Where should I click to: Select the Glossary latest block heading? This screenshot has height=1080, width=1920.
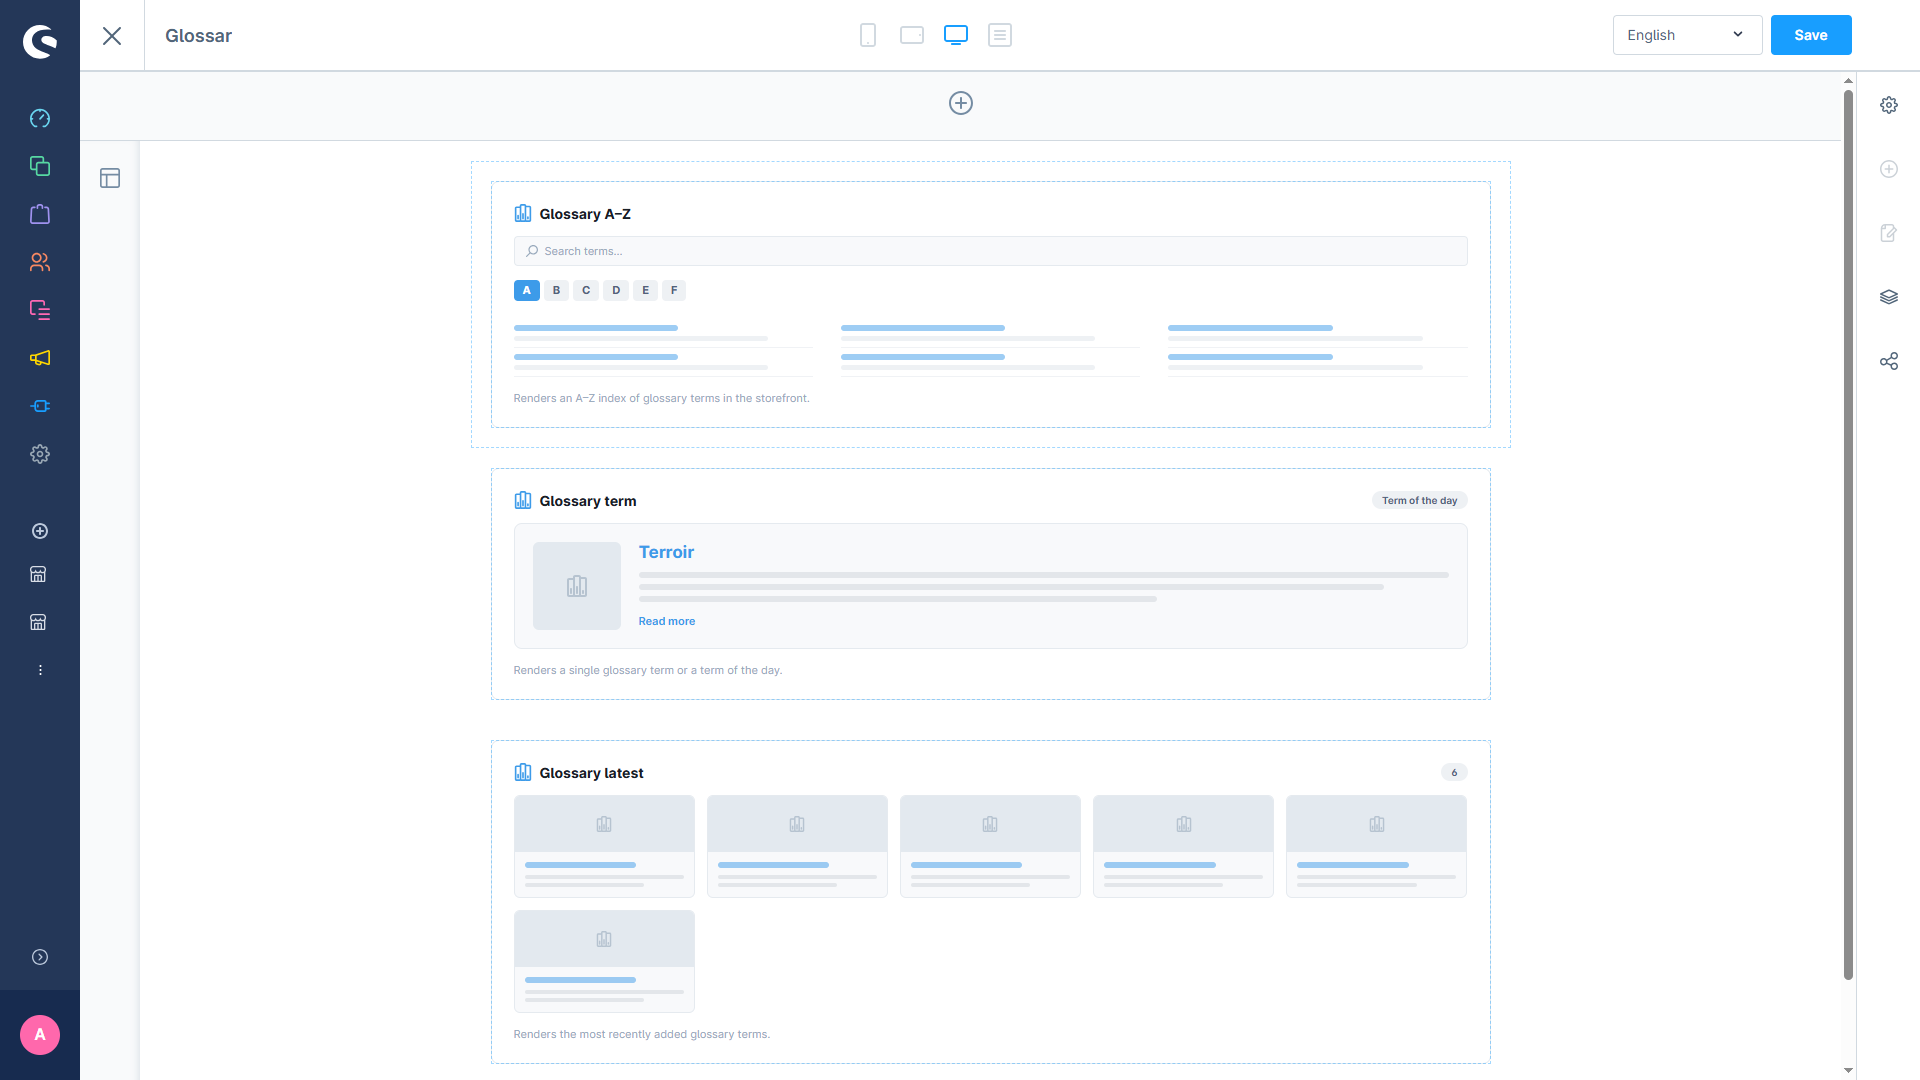tap(591, 773)
